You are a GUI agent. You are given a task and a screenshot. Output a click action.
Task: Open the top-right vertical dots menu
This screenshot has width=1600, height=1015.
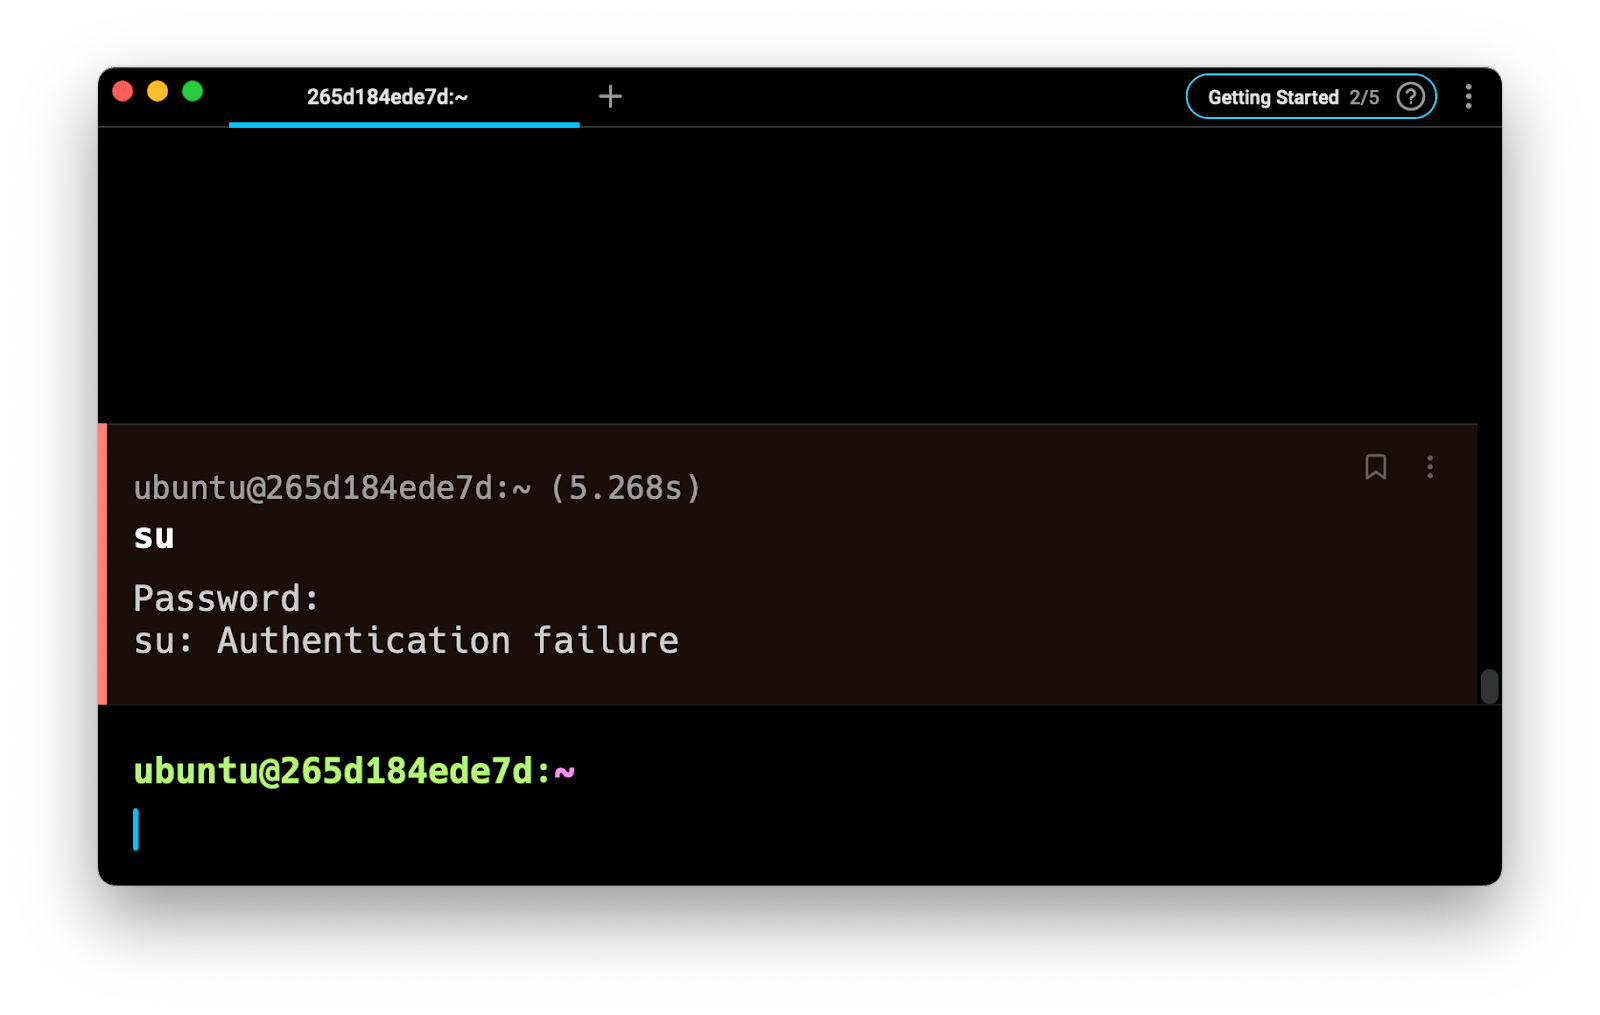[1468, 96]
